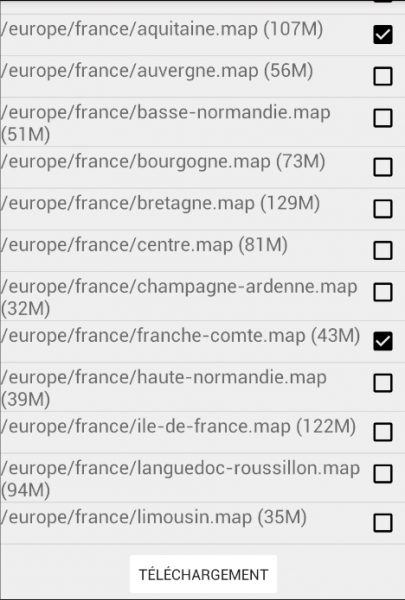
Task: Tap the /europe/france/auvergne.map row label
Action: click(157, 71)
